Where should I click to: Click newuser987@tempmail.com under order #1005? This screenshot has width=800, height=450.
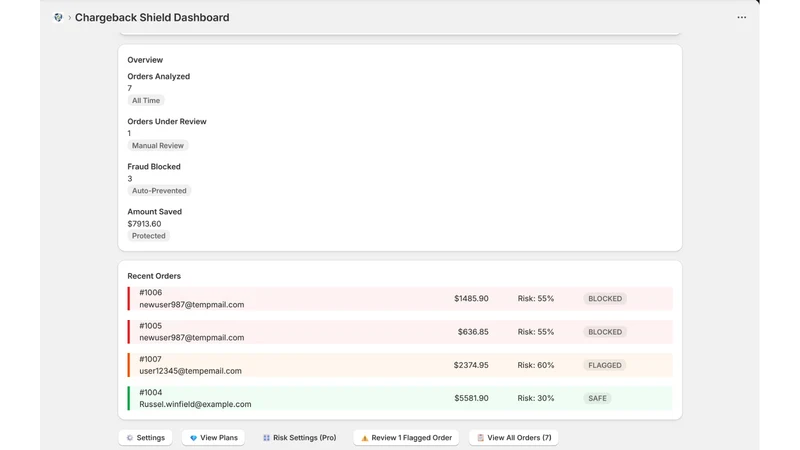point(191,338)
